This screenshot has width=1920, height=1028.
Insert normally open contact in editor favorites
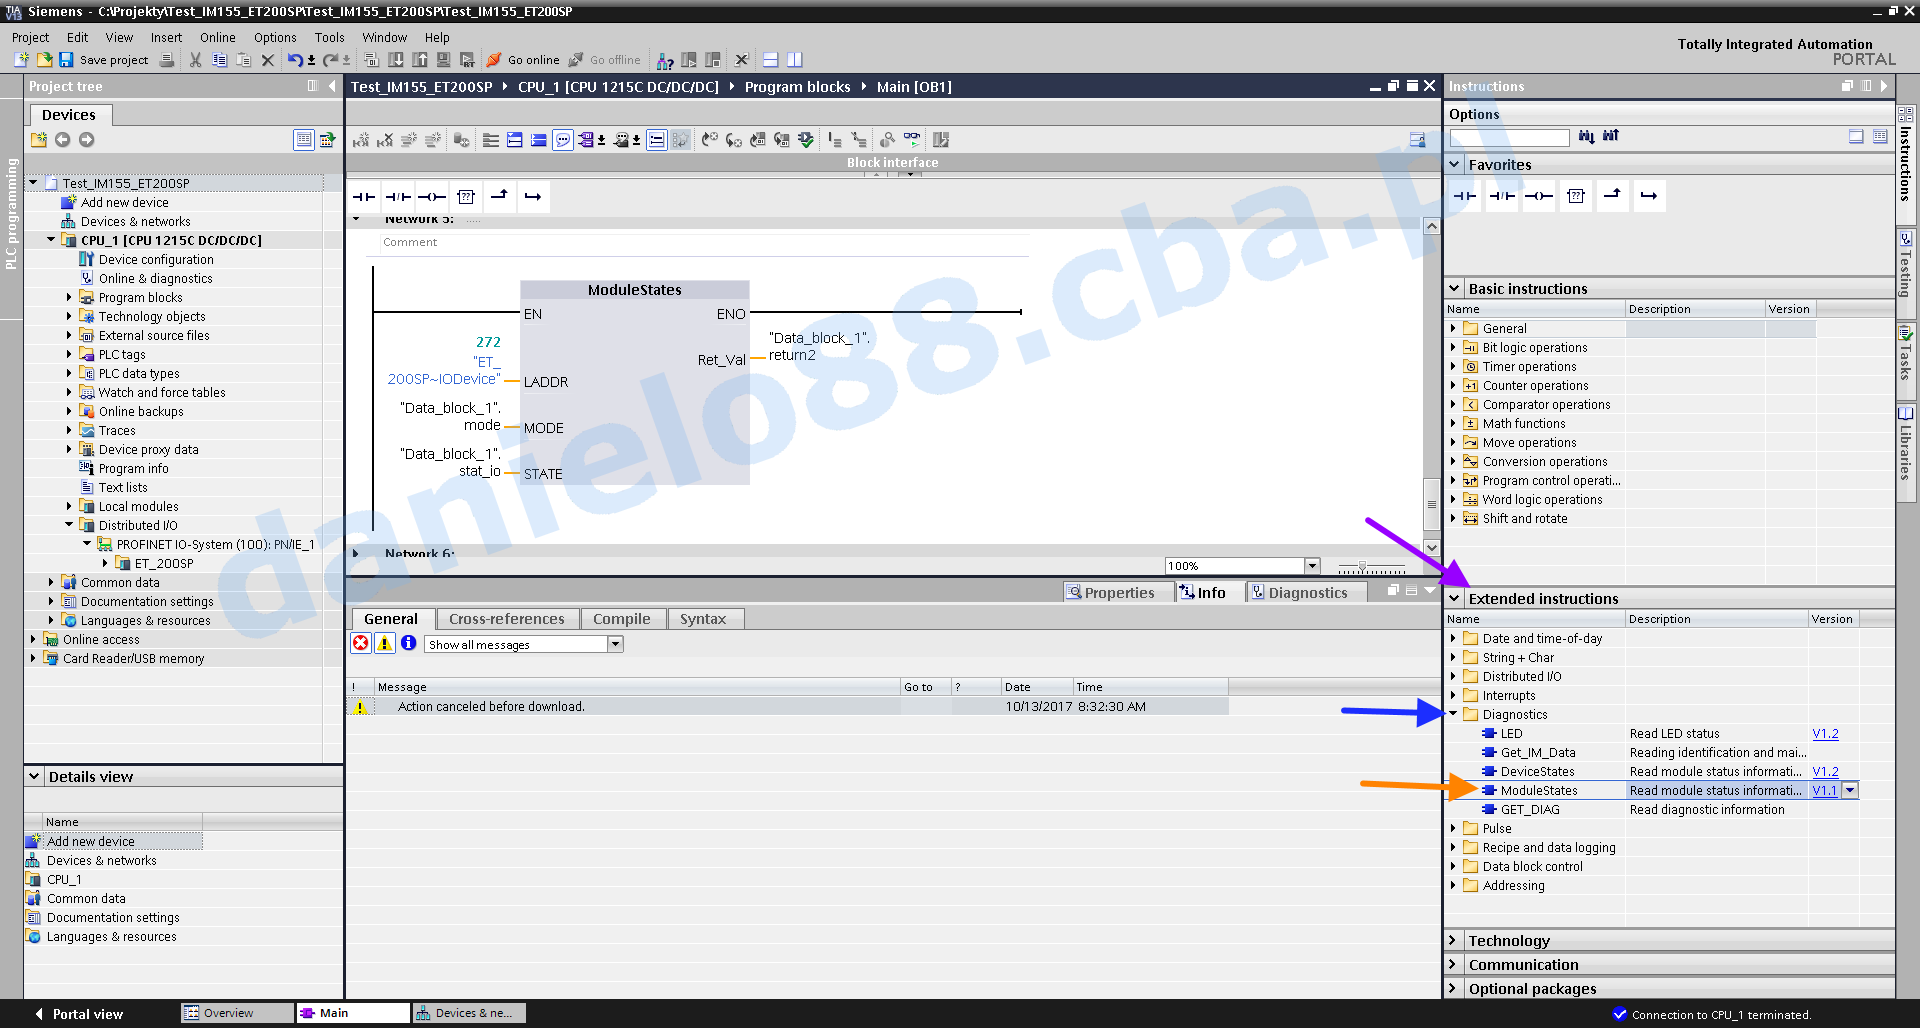pyautogui.click(x=364, y=197)
